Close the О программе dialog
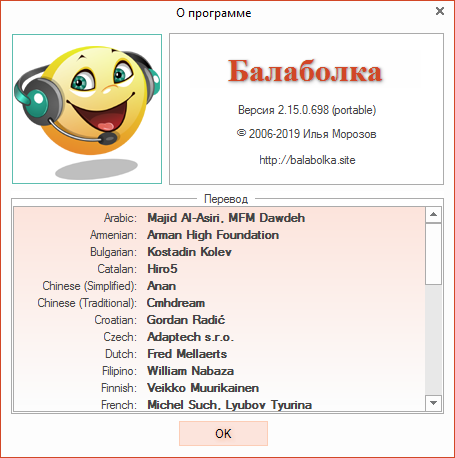455x458 pixels. coord(440,11)
